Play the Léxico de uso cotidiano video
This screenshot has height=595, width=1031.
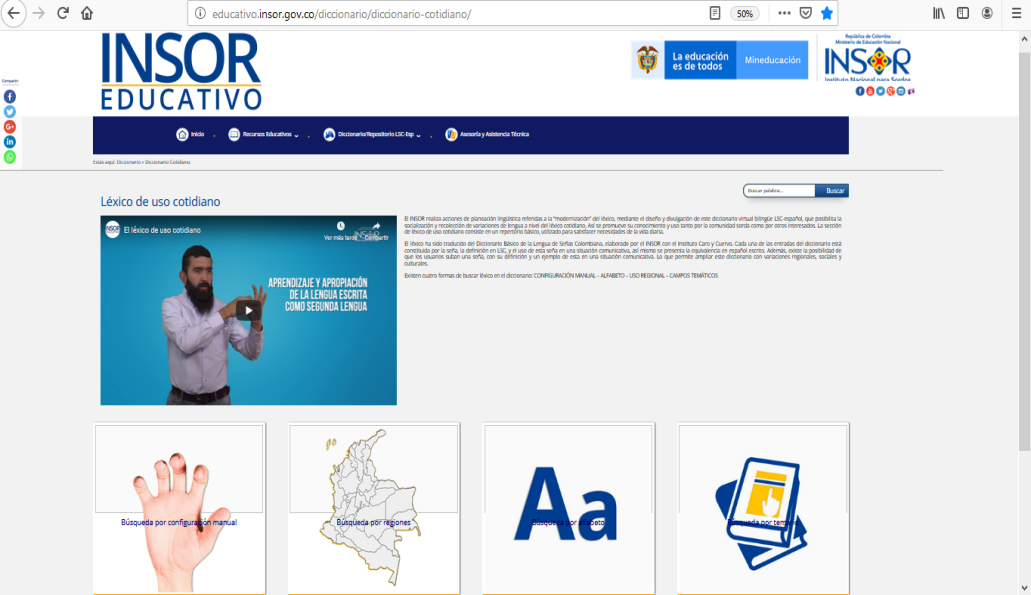(248, 310)
